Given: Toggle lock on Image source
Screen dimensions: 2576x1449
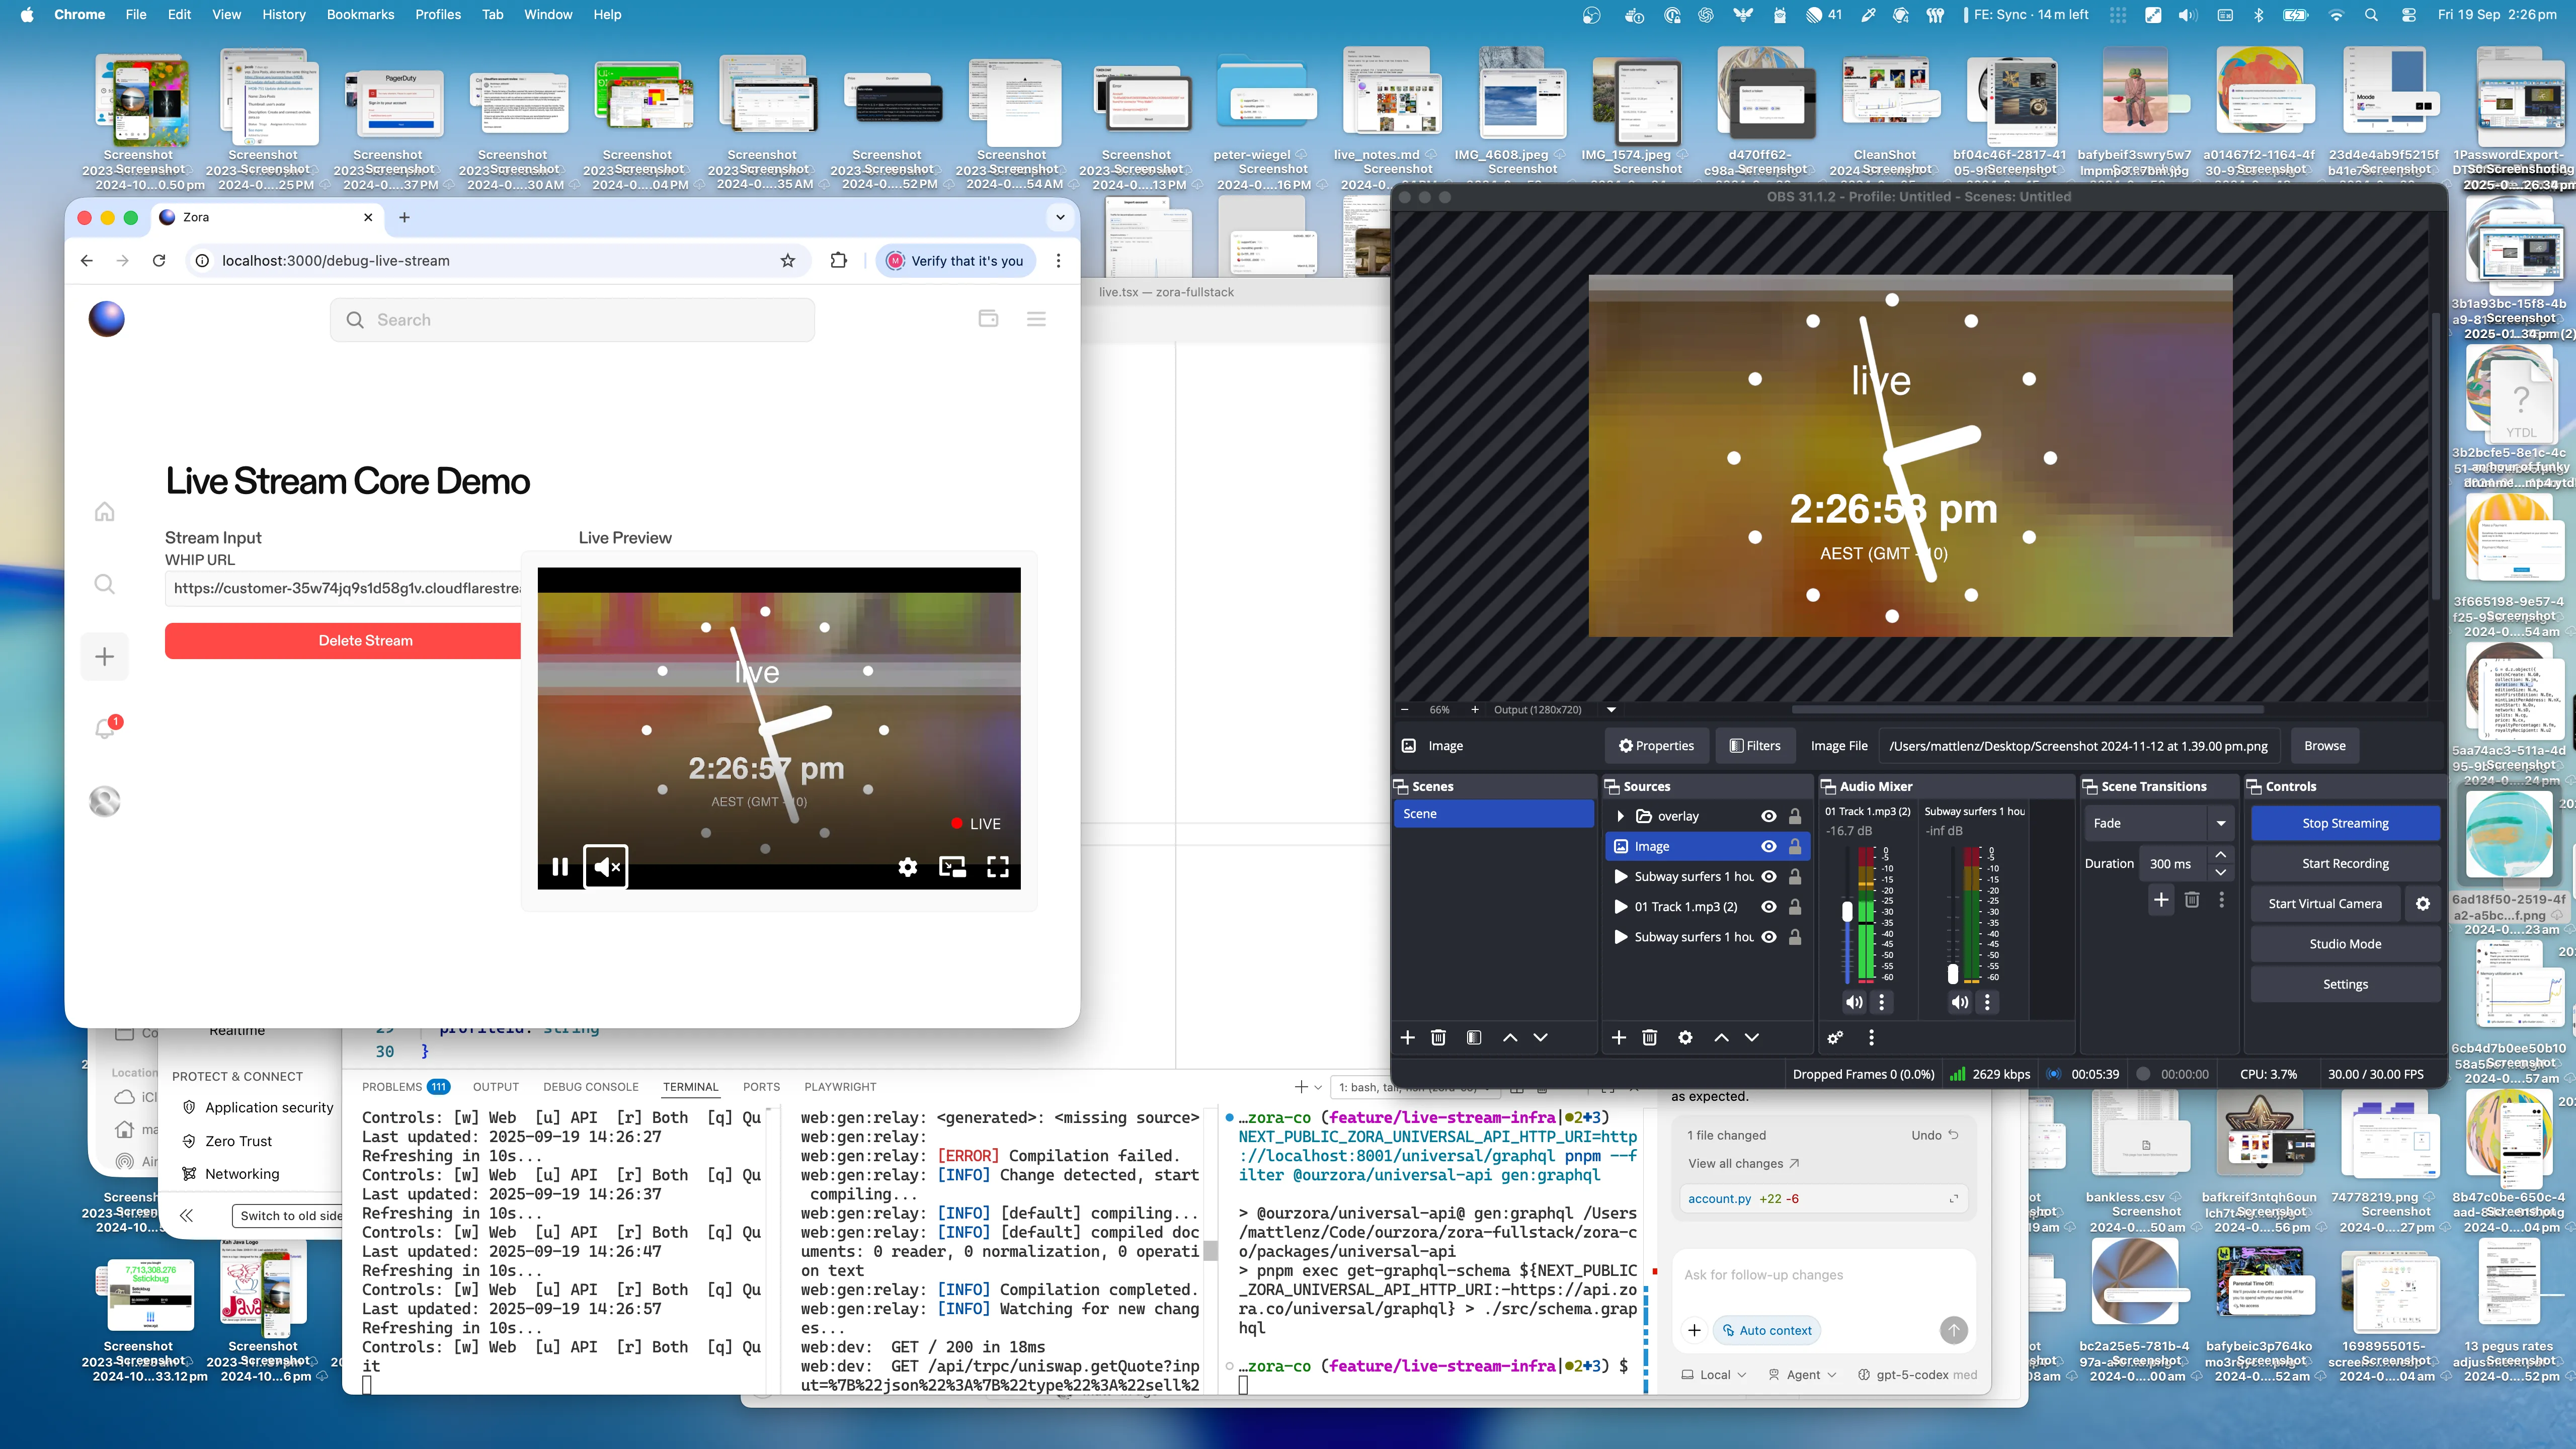Looking at the screenshot, I should tap(1795, 846).
